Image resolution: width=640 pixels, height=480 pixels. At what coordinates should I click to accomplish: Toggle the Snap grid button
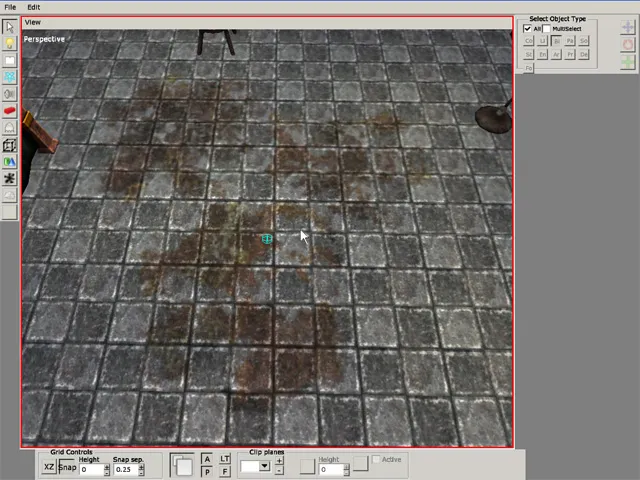[x=67, y=467]
